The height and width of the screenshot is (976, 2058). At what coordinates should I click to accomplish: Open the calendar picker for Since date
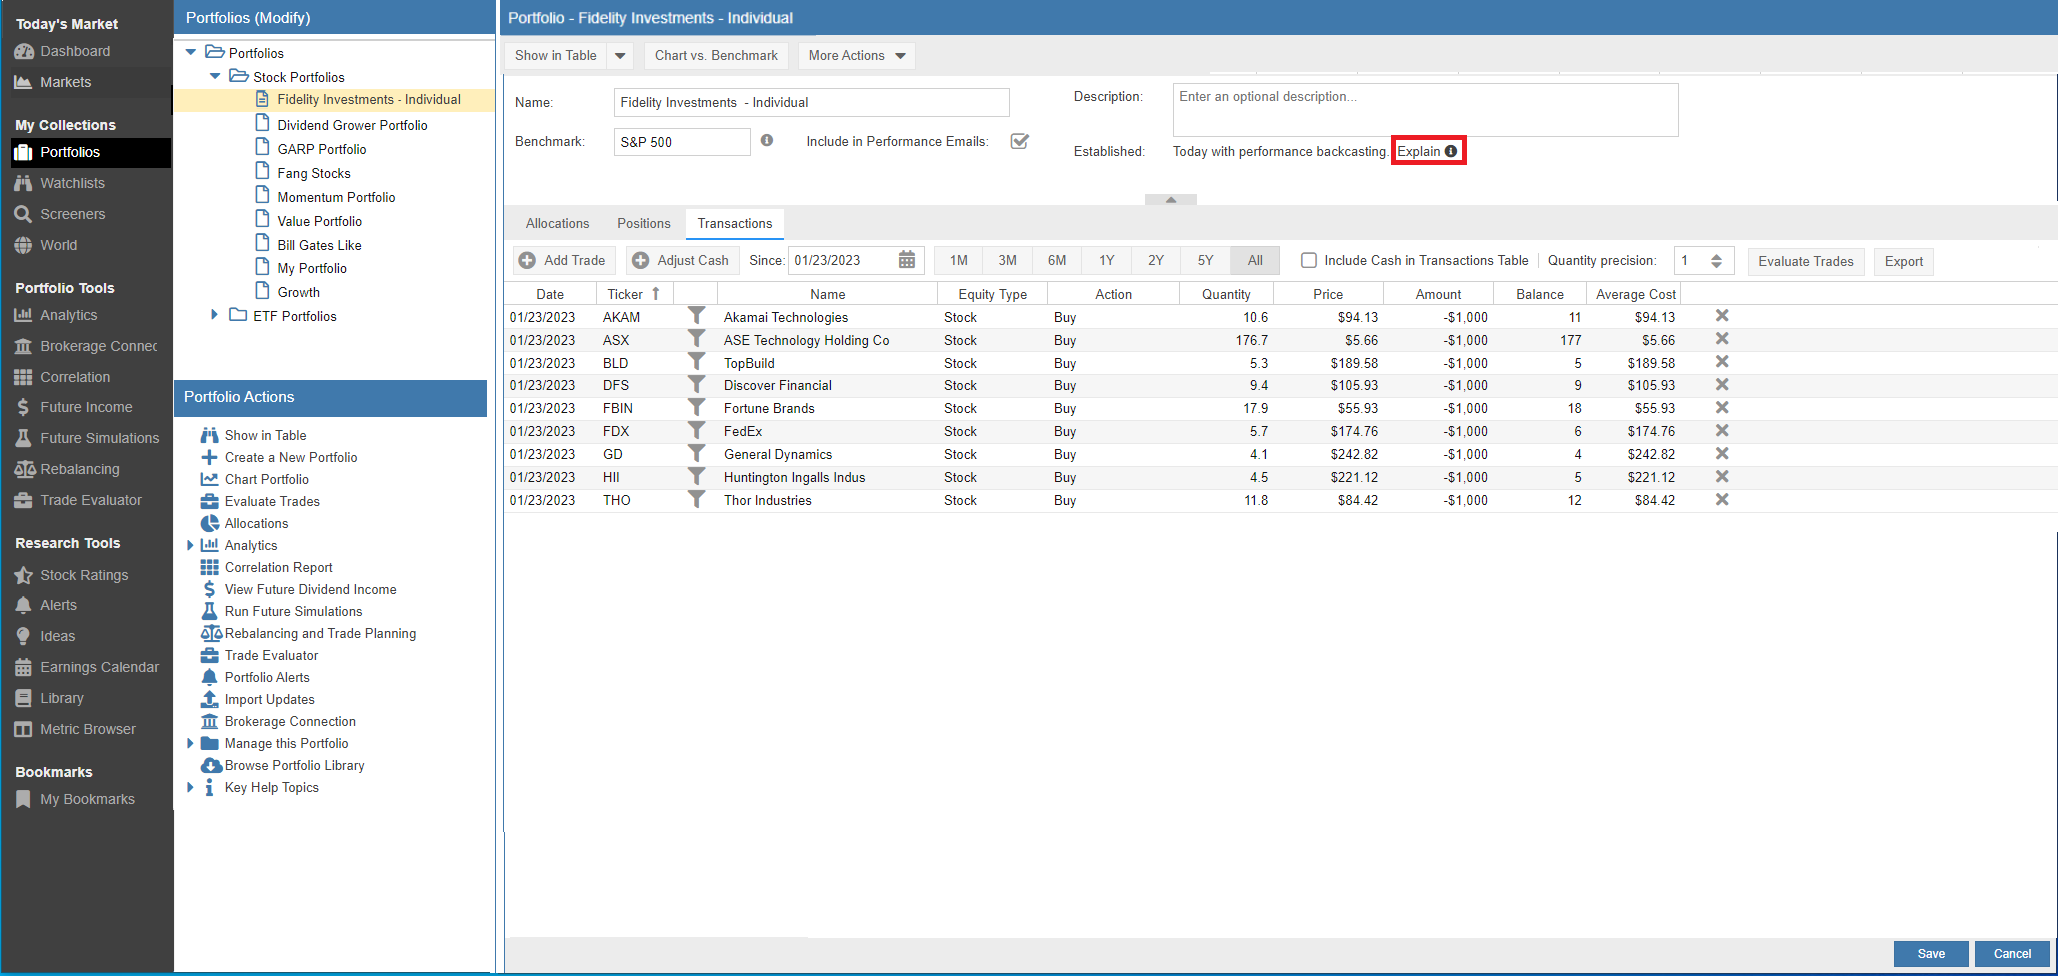907,260
